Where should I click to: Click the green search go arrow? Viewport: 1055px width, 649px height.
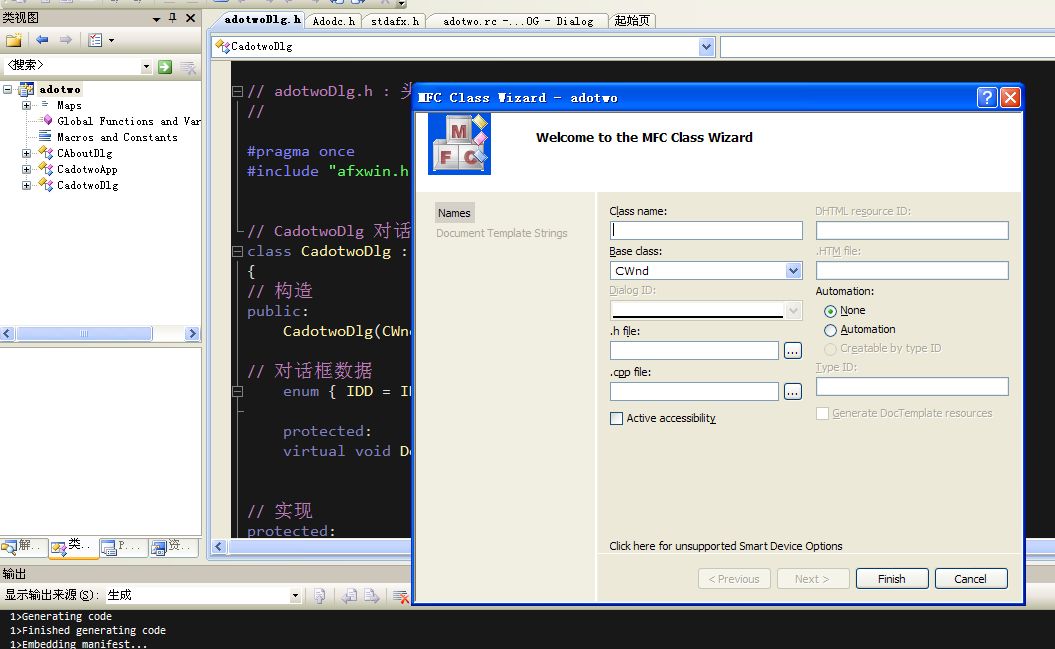click(165, 67)
